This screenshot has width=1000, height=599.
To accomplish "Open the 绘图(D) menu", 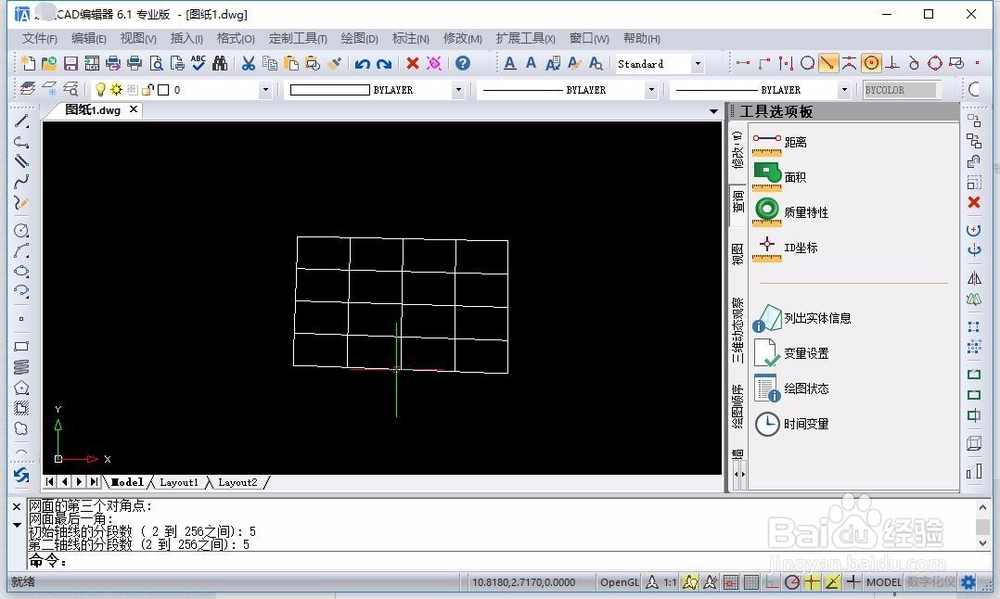I will pyautogui.click(x=359, y=38).
